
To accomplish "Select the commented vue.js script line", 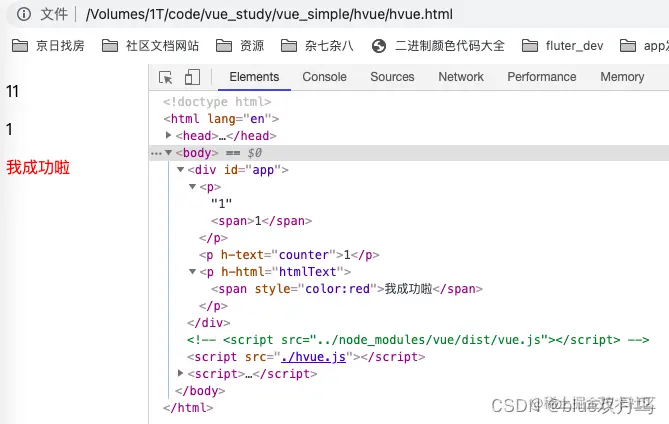I will click(x=418, y=340).
